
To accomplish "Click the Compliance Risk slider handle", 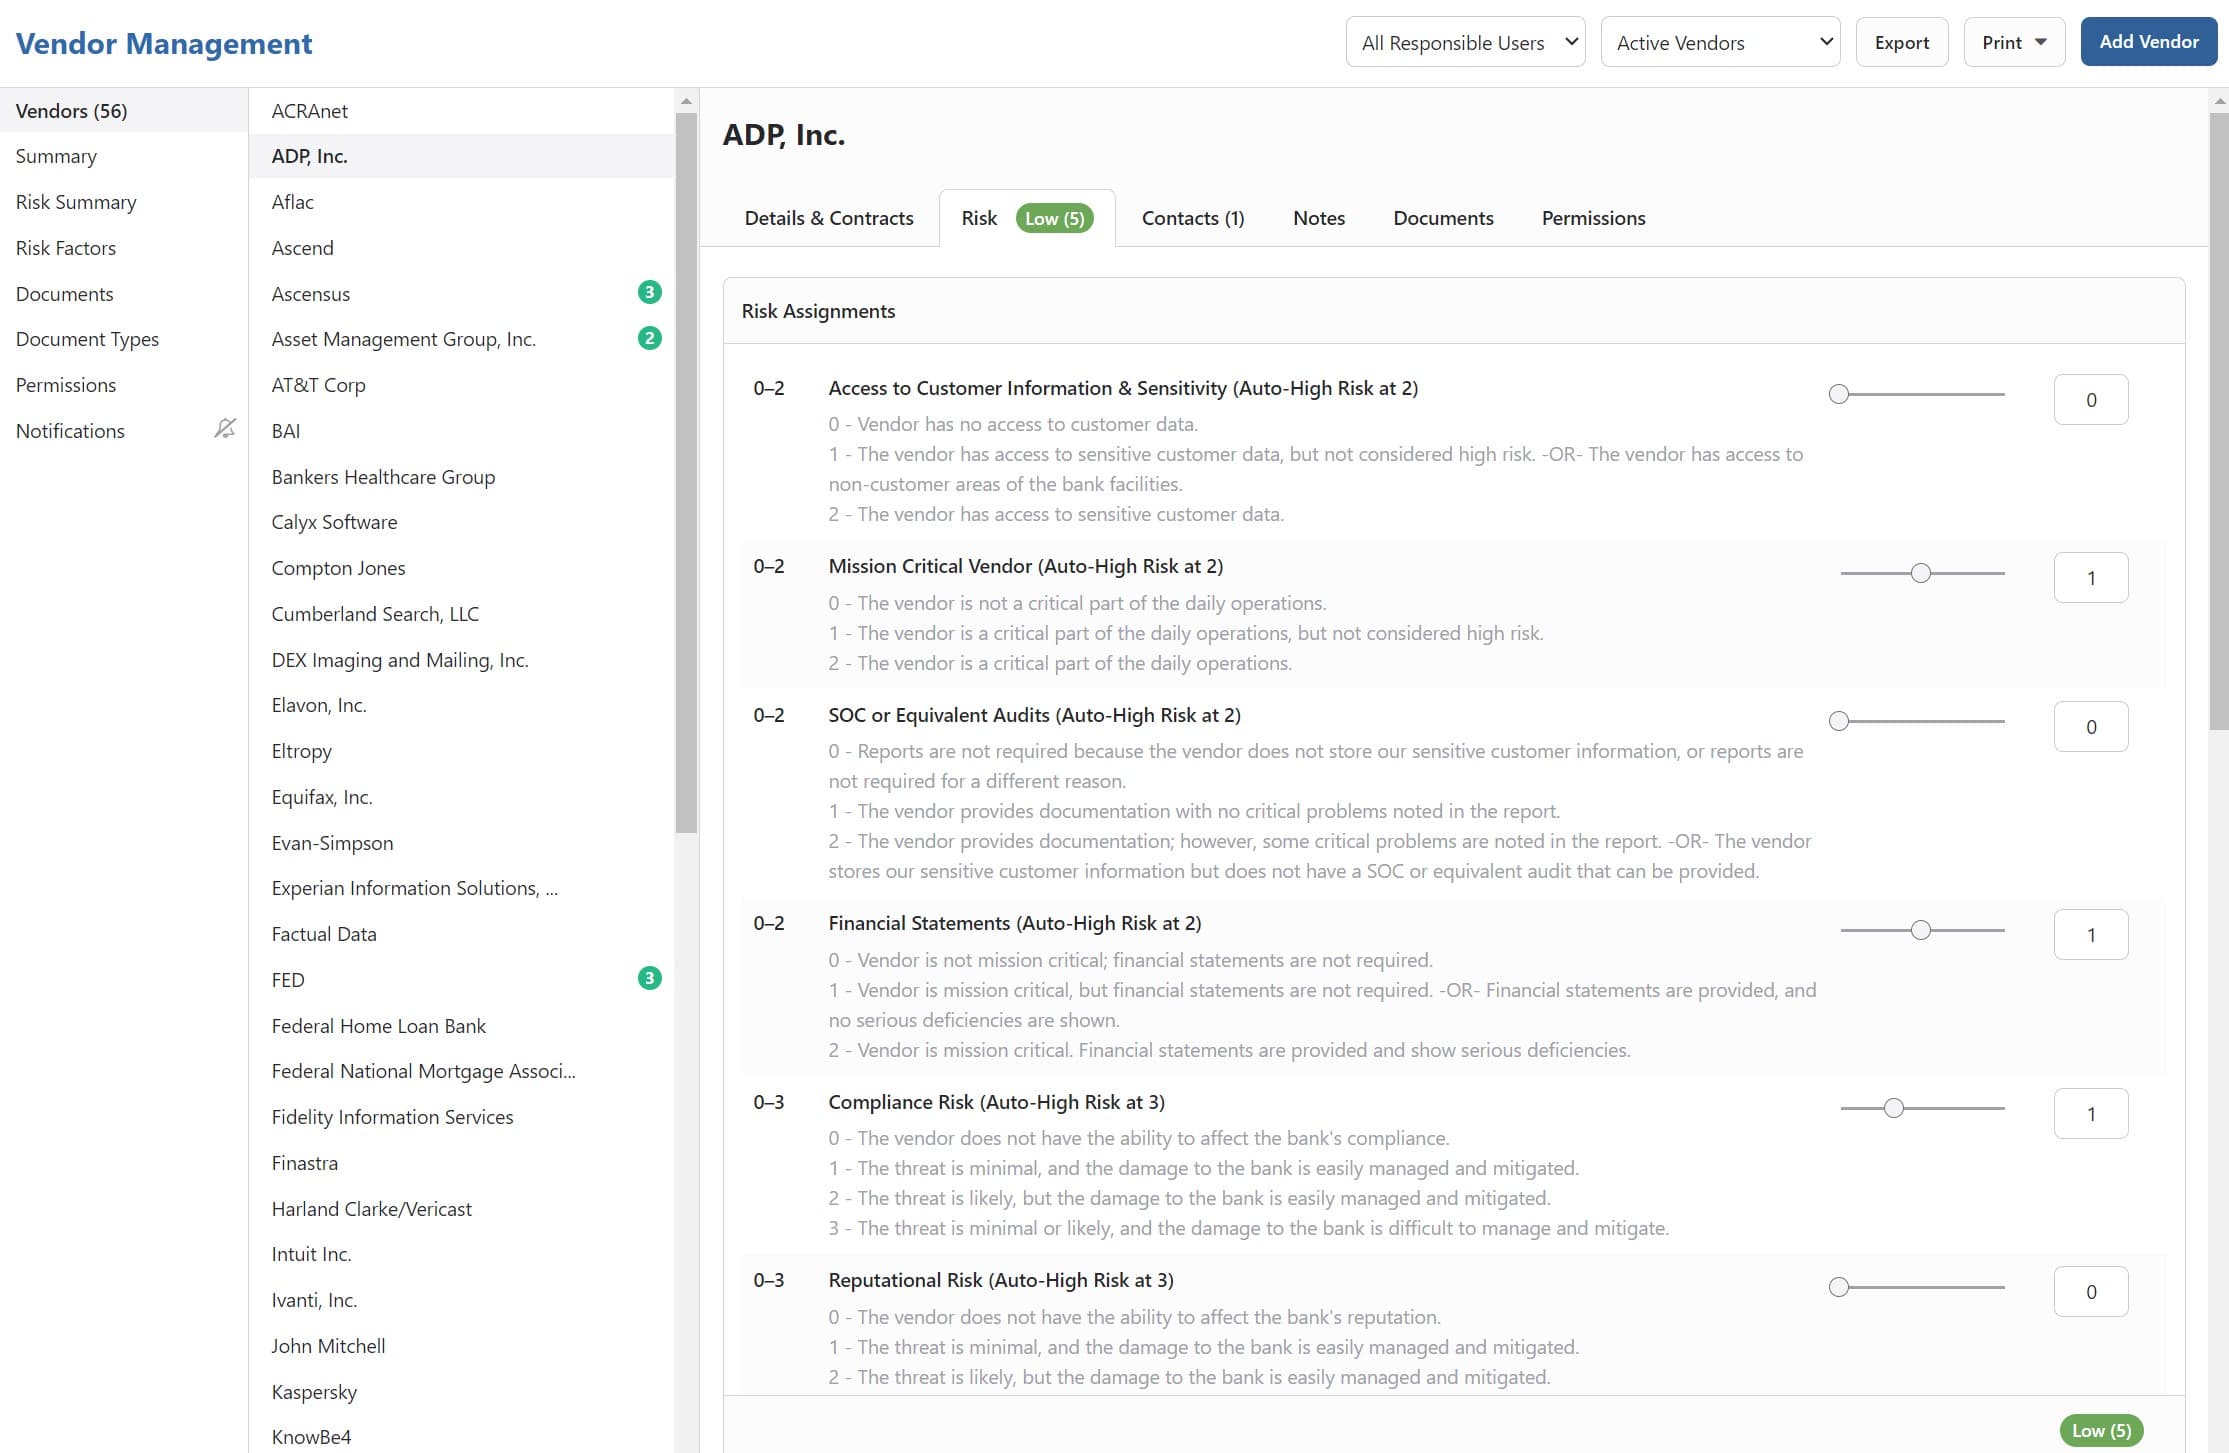I will coord(1893,1108).
